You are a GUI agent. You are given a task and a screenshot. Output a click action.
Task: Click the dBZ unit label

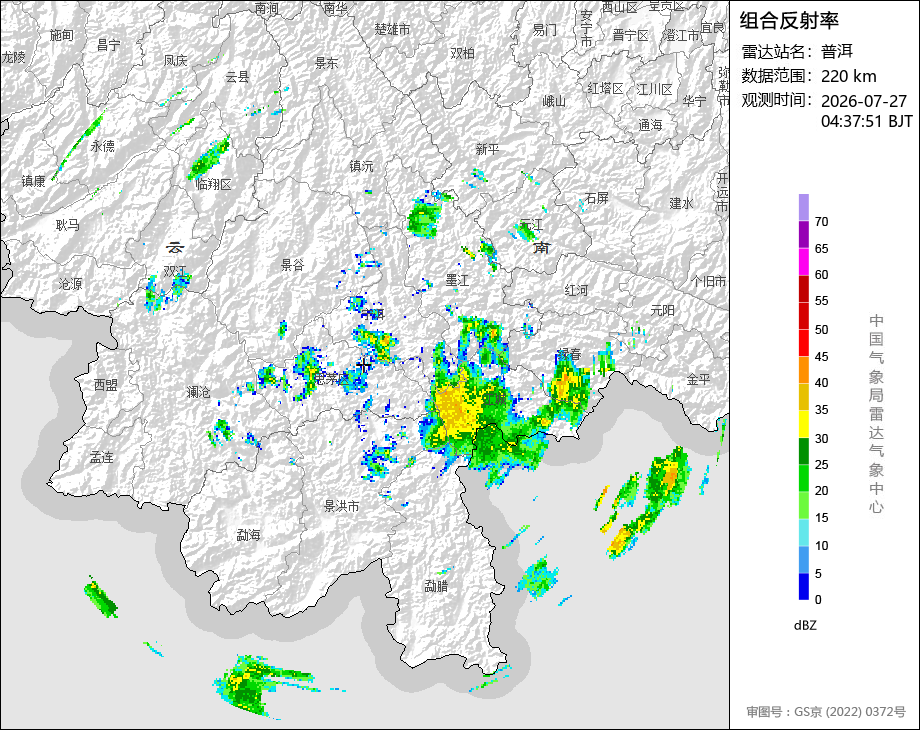805,626
